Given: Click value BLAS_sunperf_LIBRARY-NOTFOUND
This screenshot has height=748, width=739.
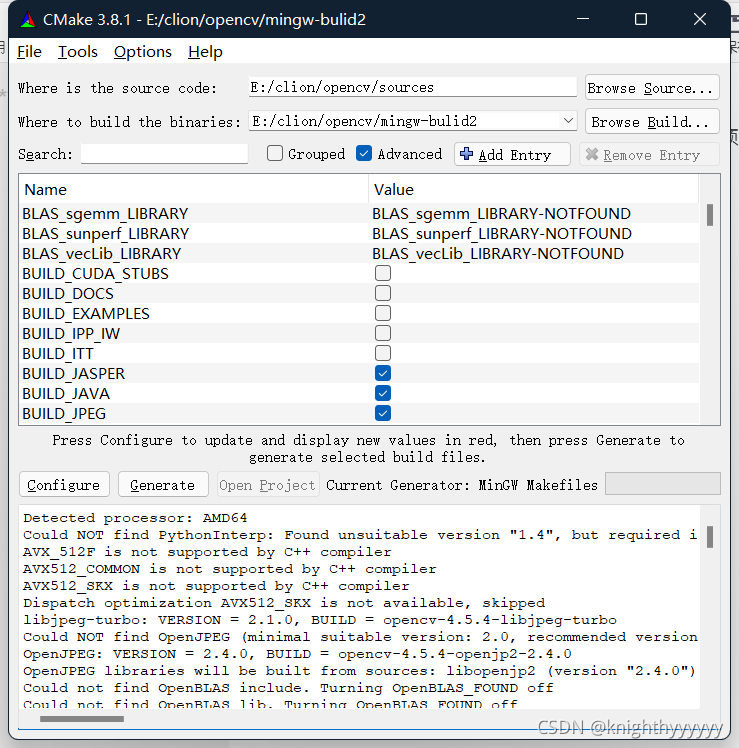Looking at the screenshot, I should tap(502, 234).
